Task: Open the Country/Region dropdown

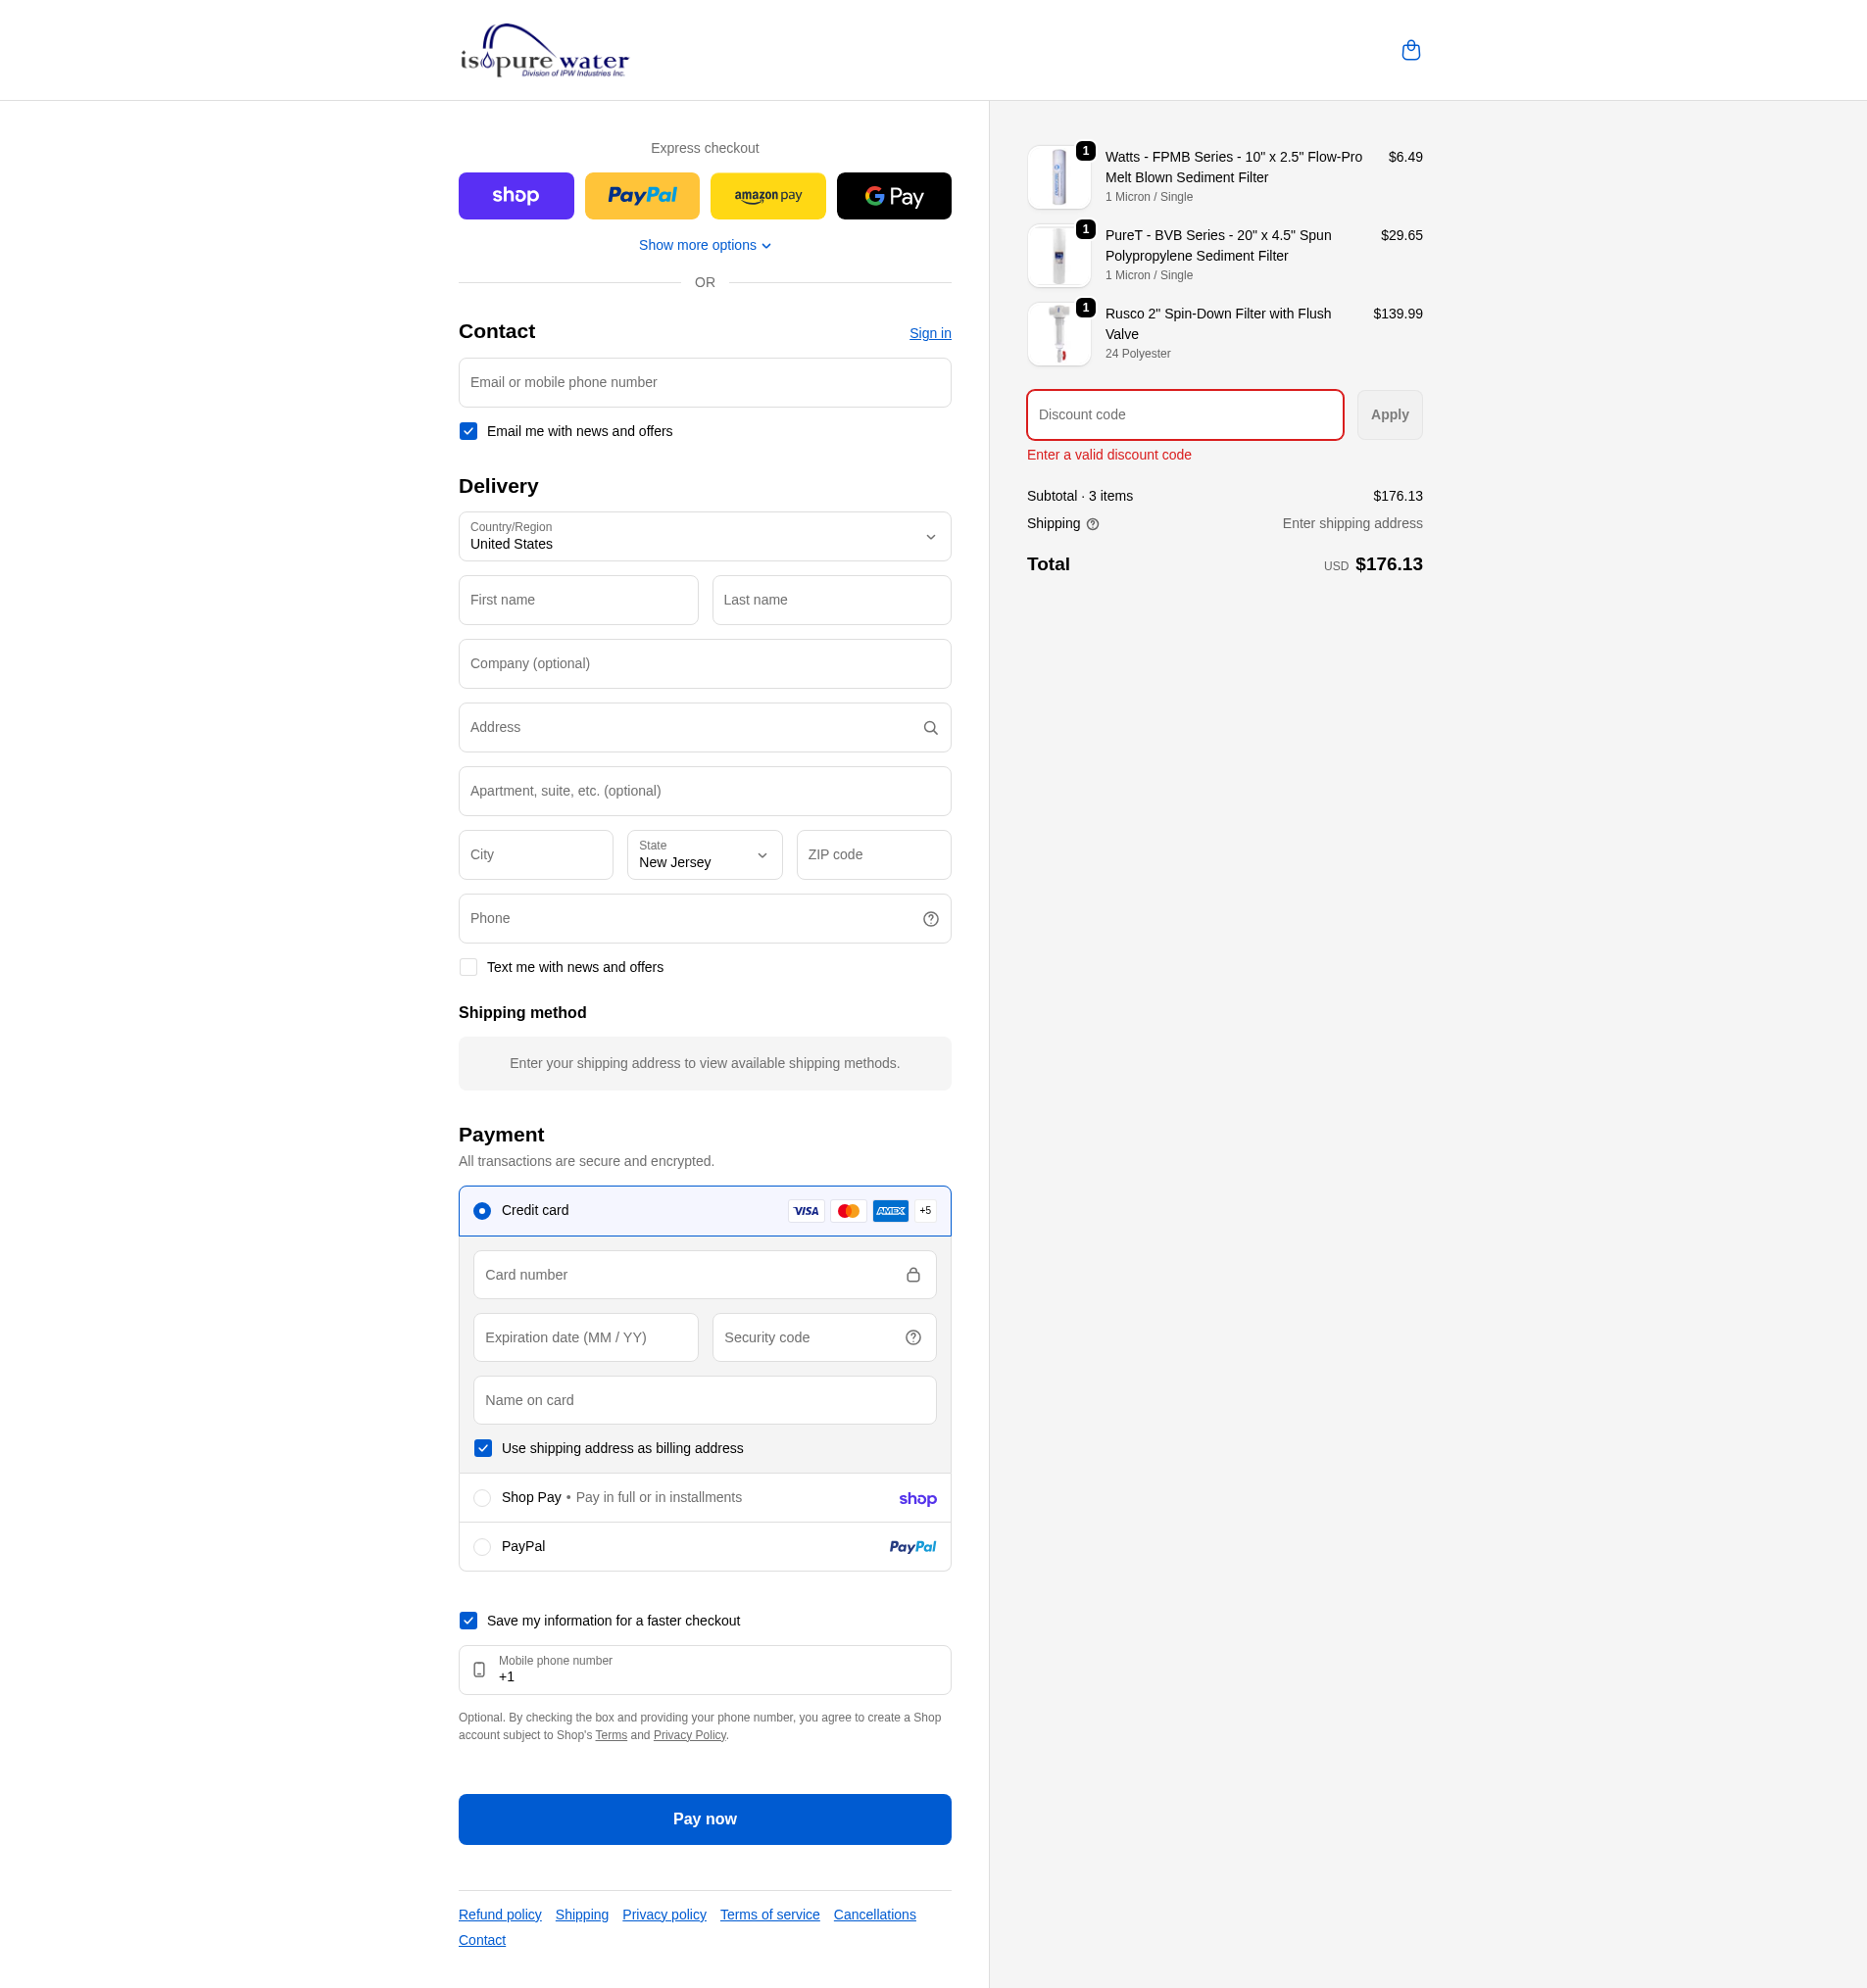Action: point(704,537)
